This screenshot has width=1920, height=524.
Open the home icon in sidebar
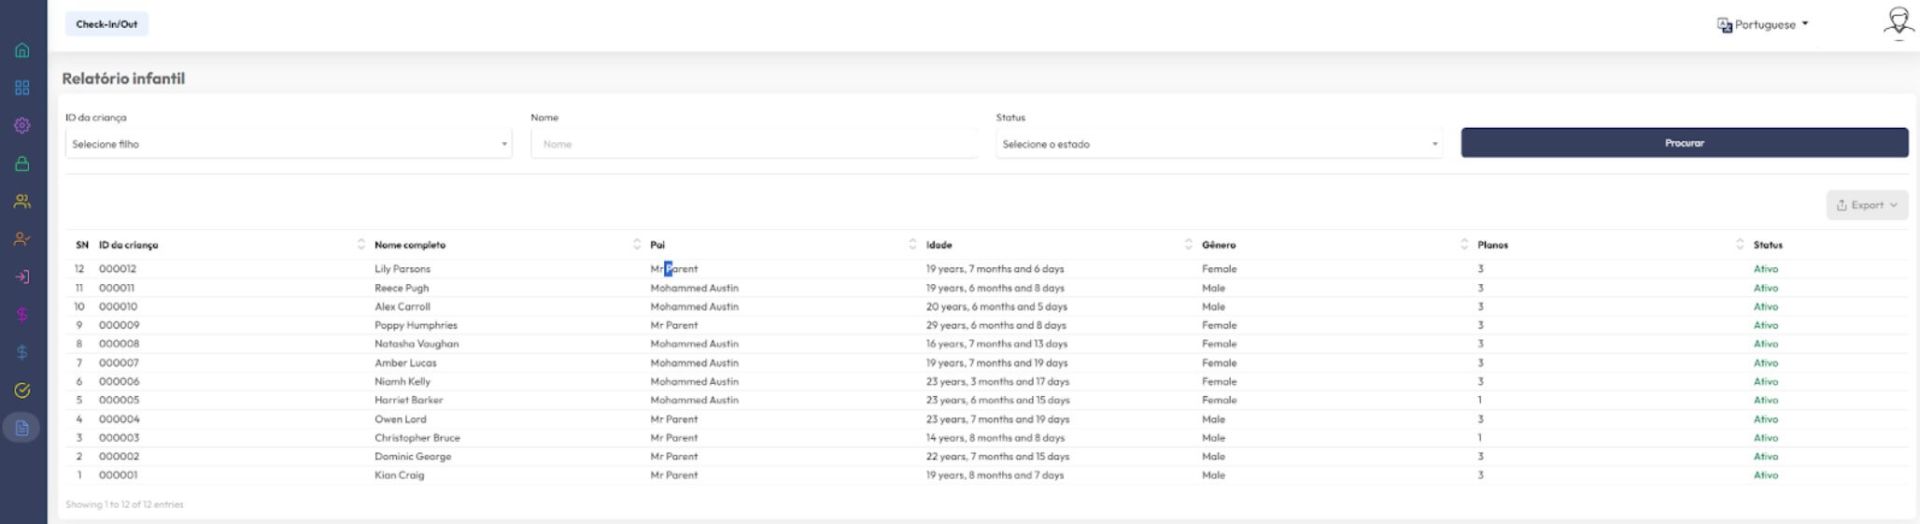(x=22, y=50)
